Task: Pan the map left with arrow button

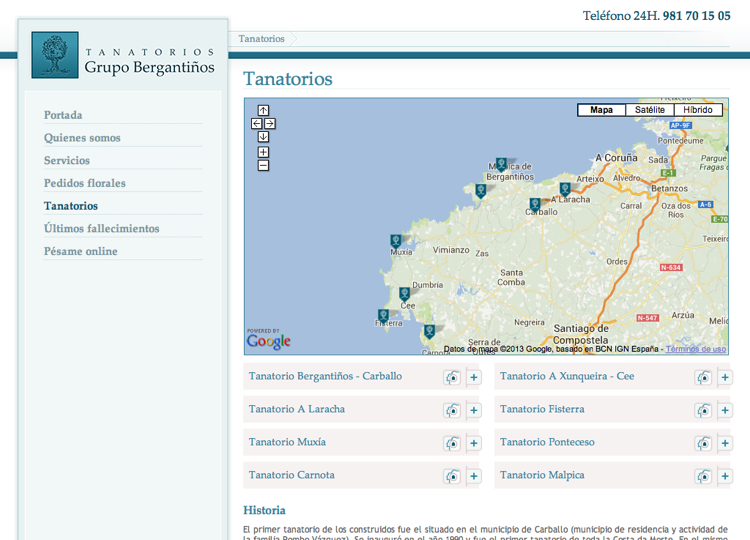Action: click(x=257, y=123)
